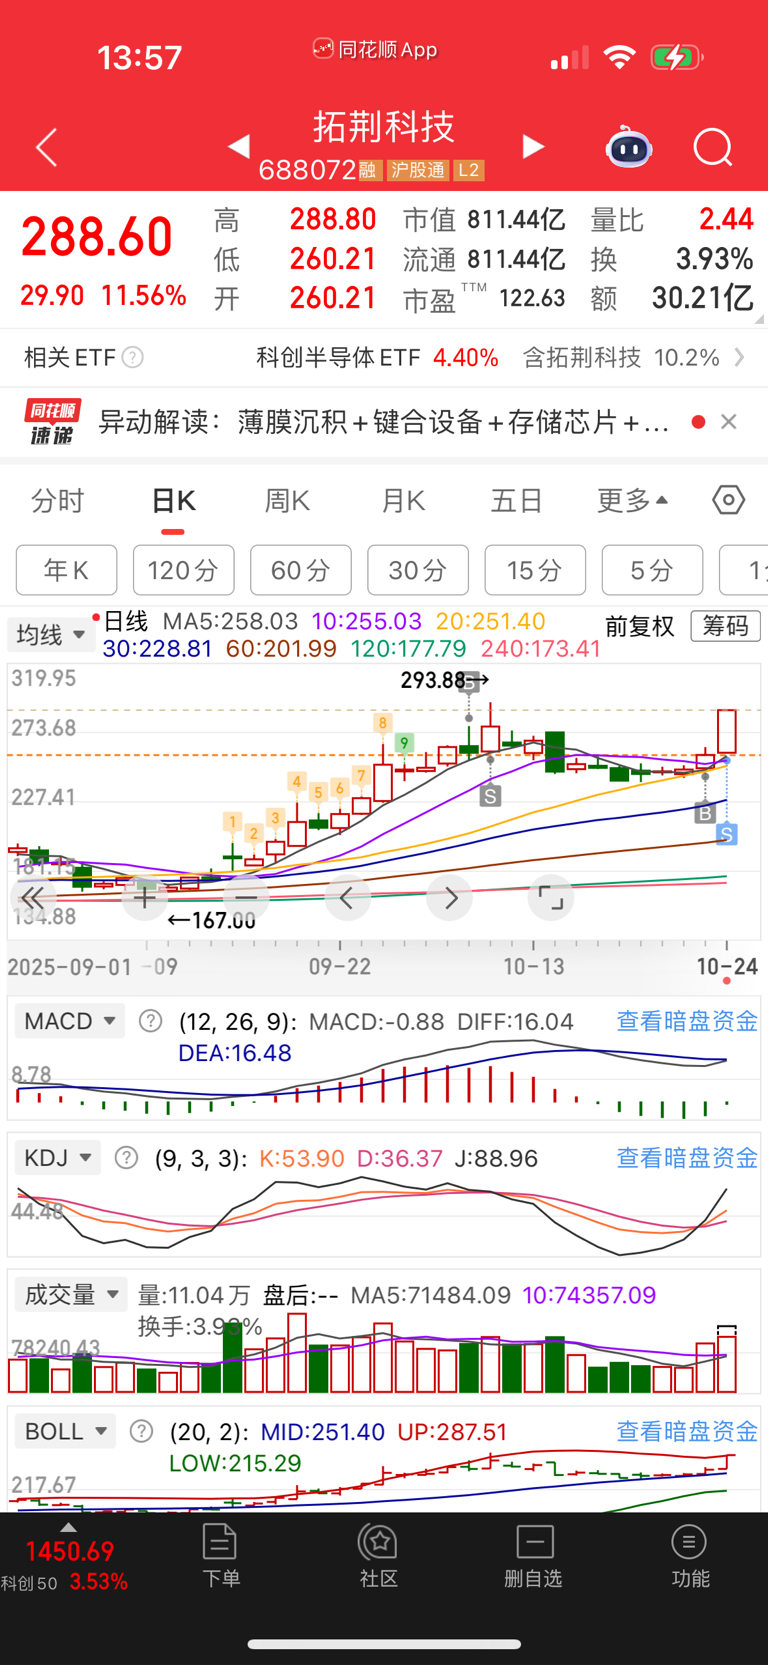769x1665 pixels.
Task: Tap the blue S sell marker on 10-24
Action: [x=727, y=834]
